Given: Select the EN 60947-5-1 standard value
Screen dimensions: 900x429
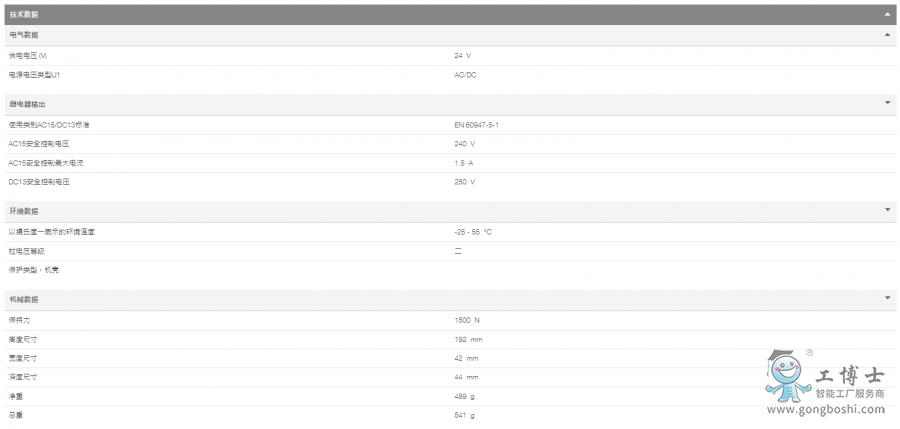Looking at the screenshot, I should (476, 125).
